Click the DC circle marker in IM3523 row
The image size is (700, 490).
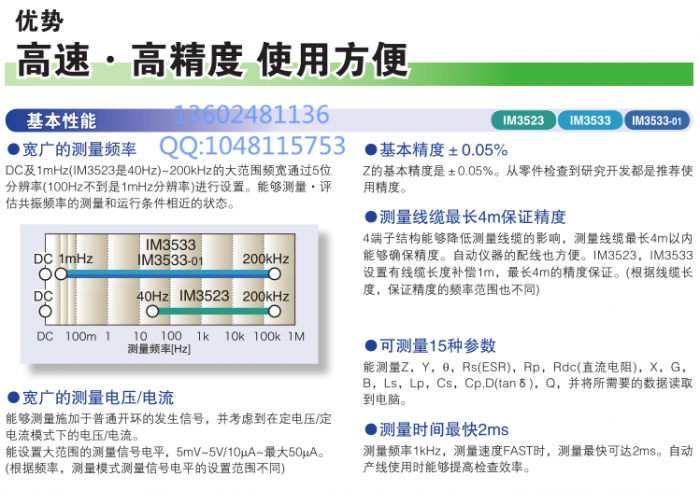coord(45,311)
